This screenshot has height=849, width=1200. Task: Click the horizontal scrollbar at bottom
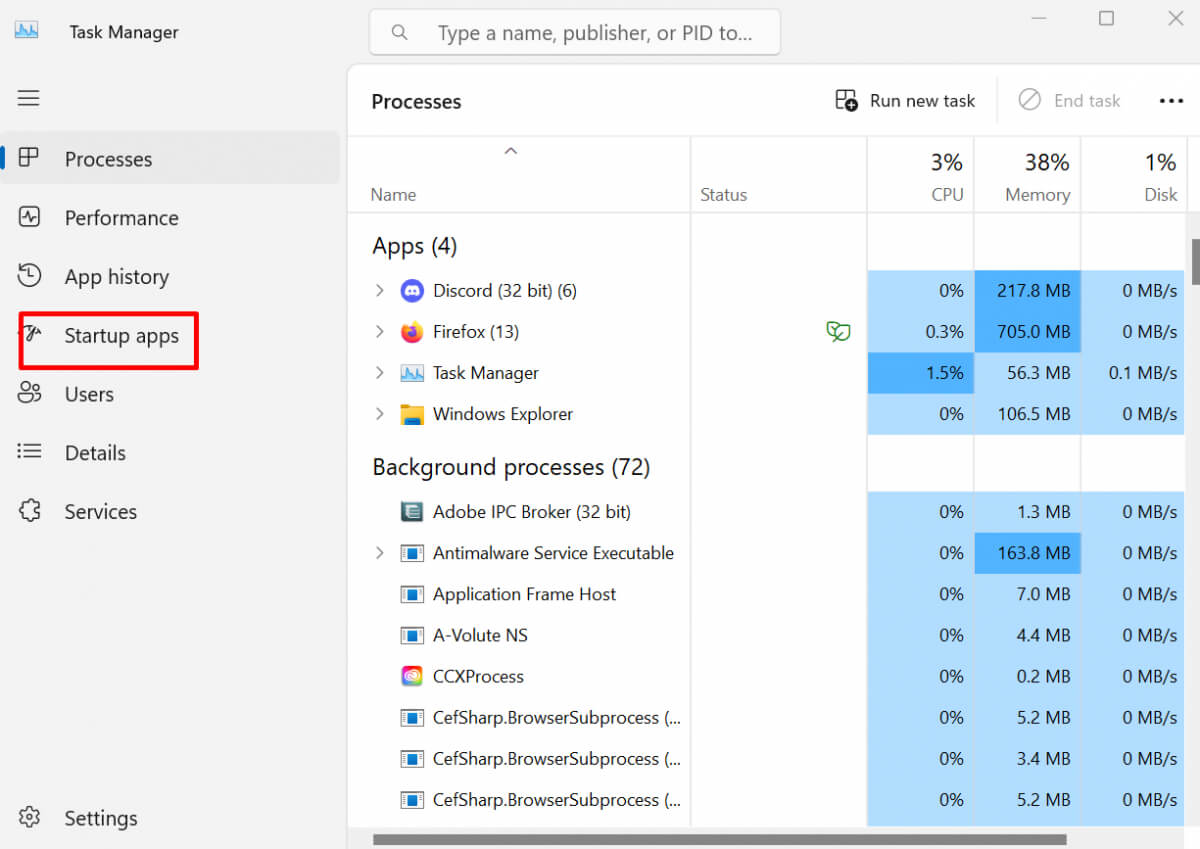pos(720,839)
